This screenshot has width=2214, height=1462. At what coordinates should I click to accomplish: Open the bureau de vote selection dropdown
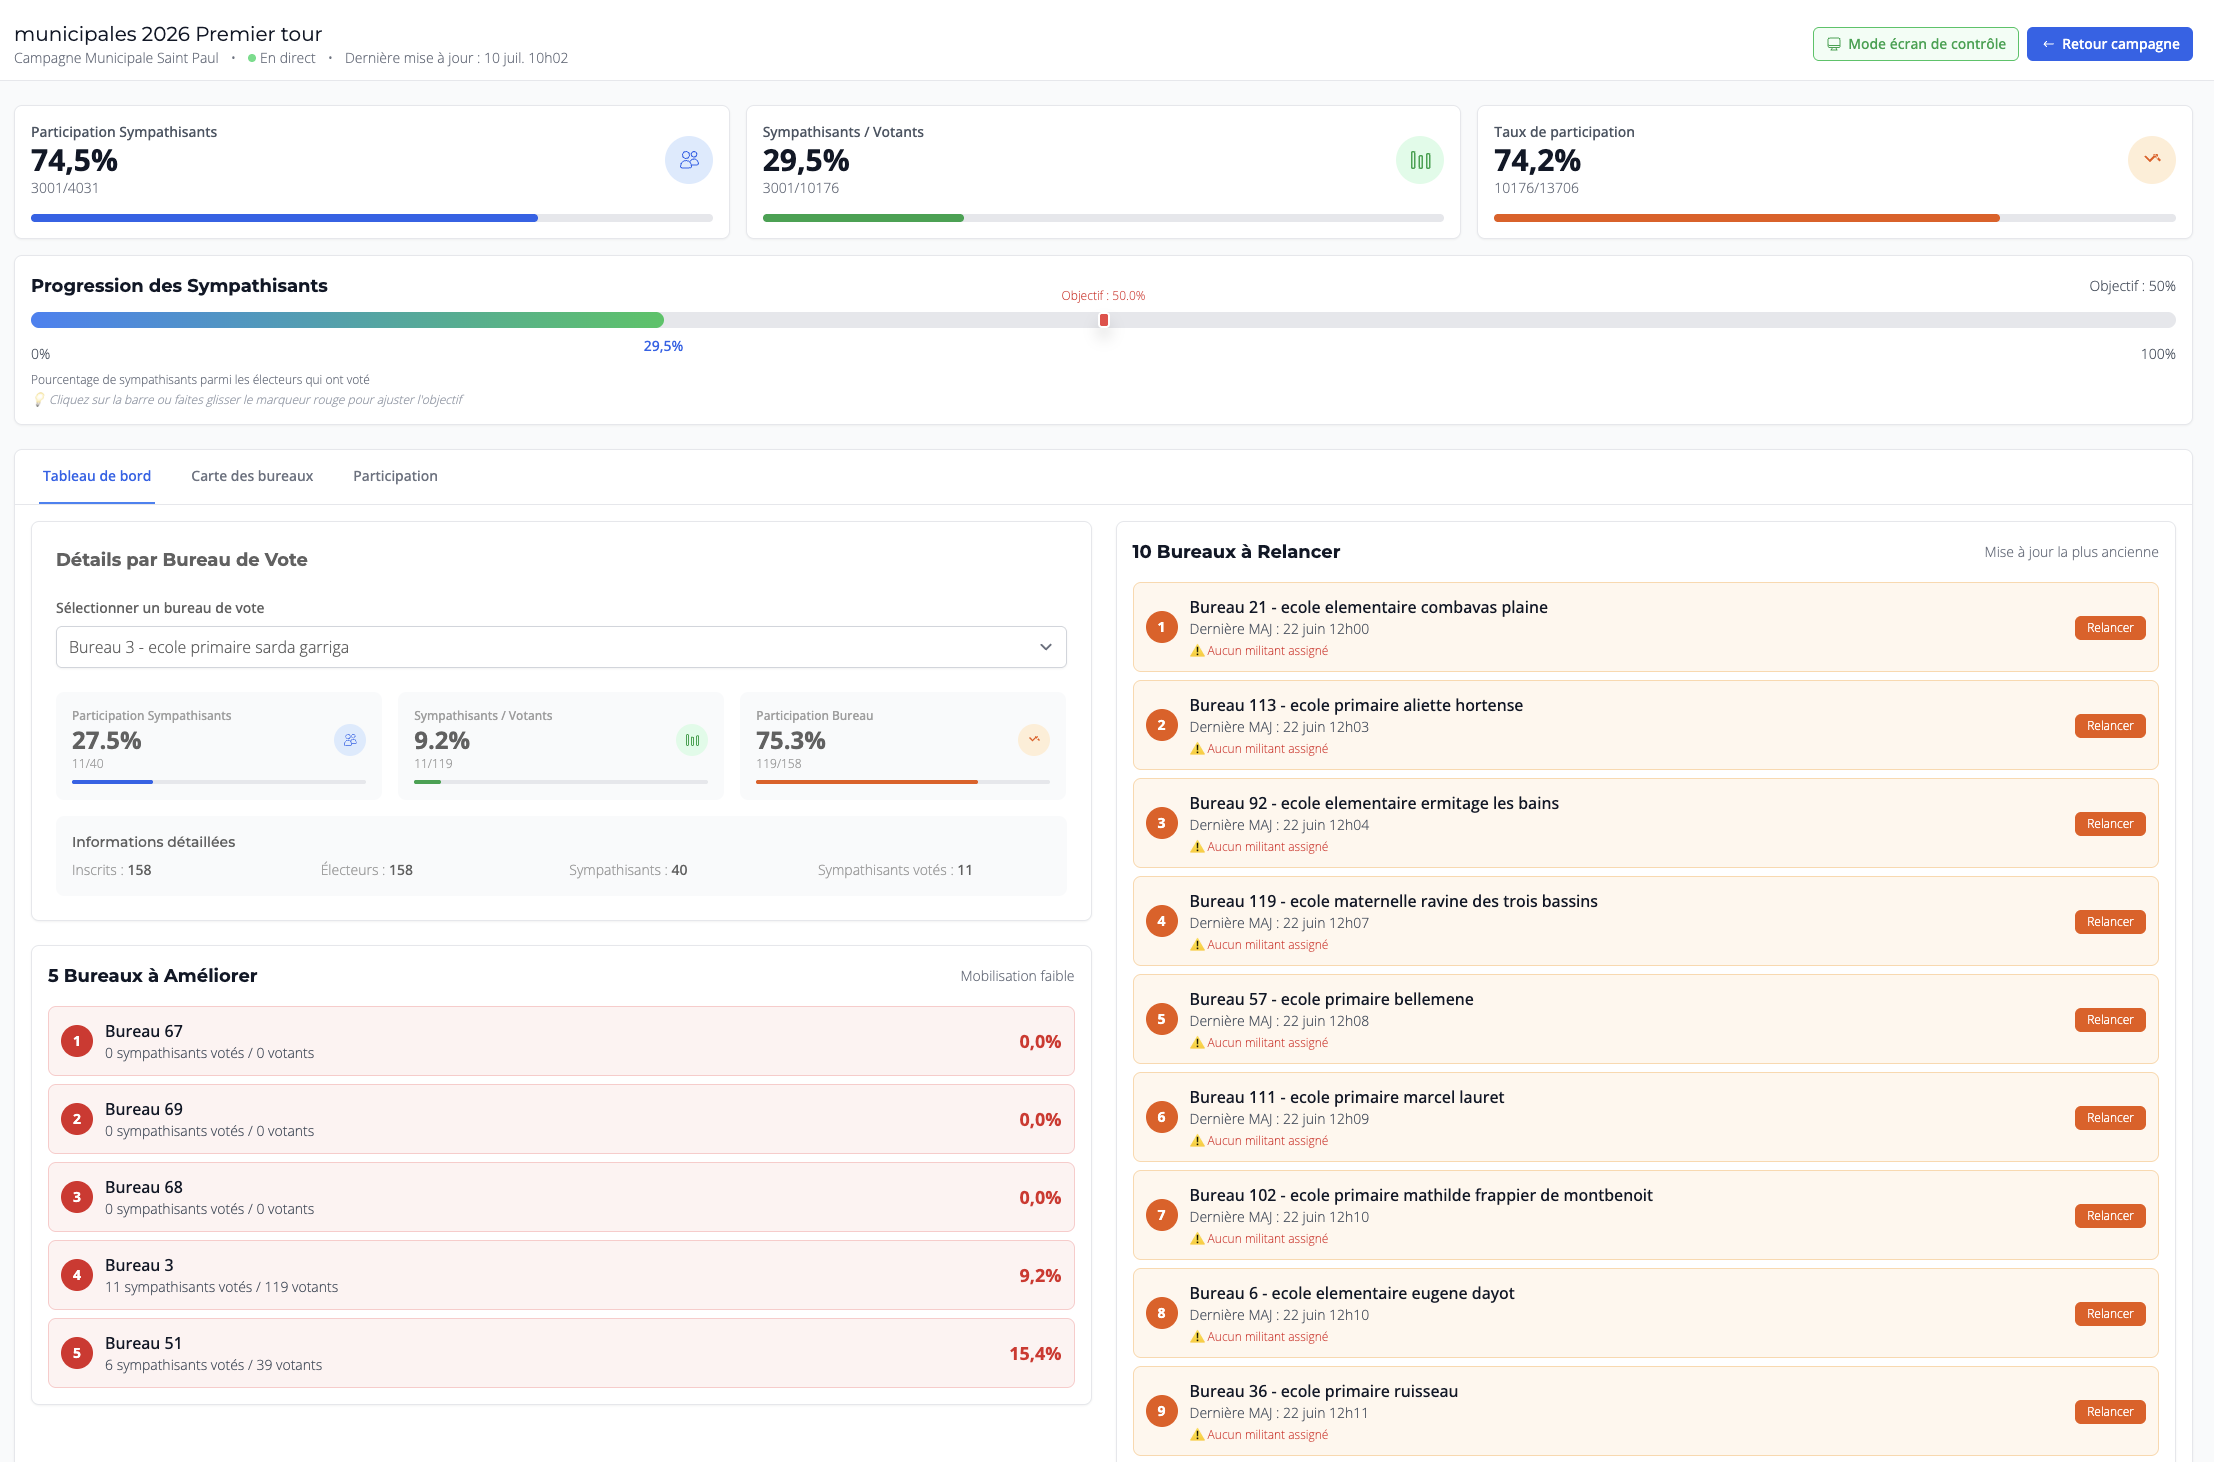coord(561,647)
